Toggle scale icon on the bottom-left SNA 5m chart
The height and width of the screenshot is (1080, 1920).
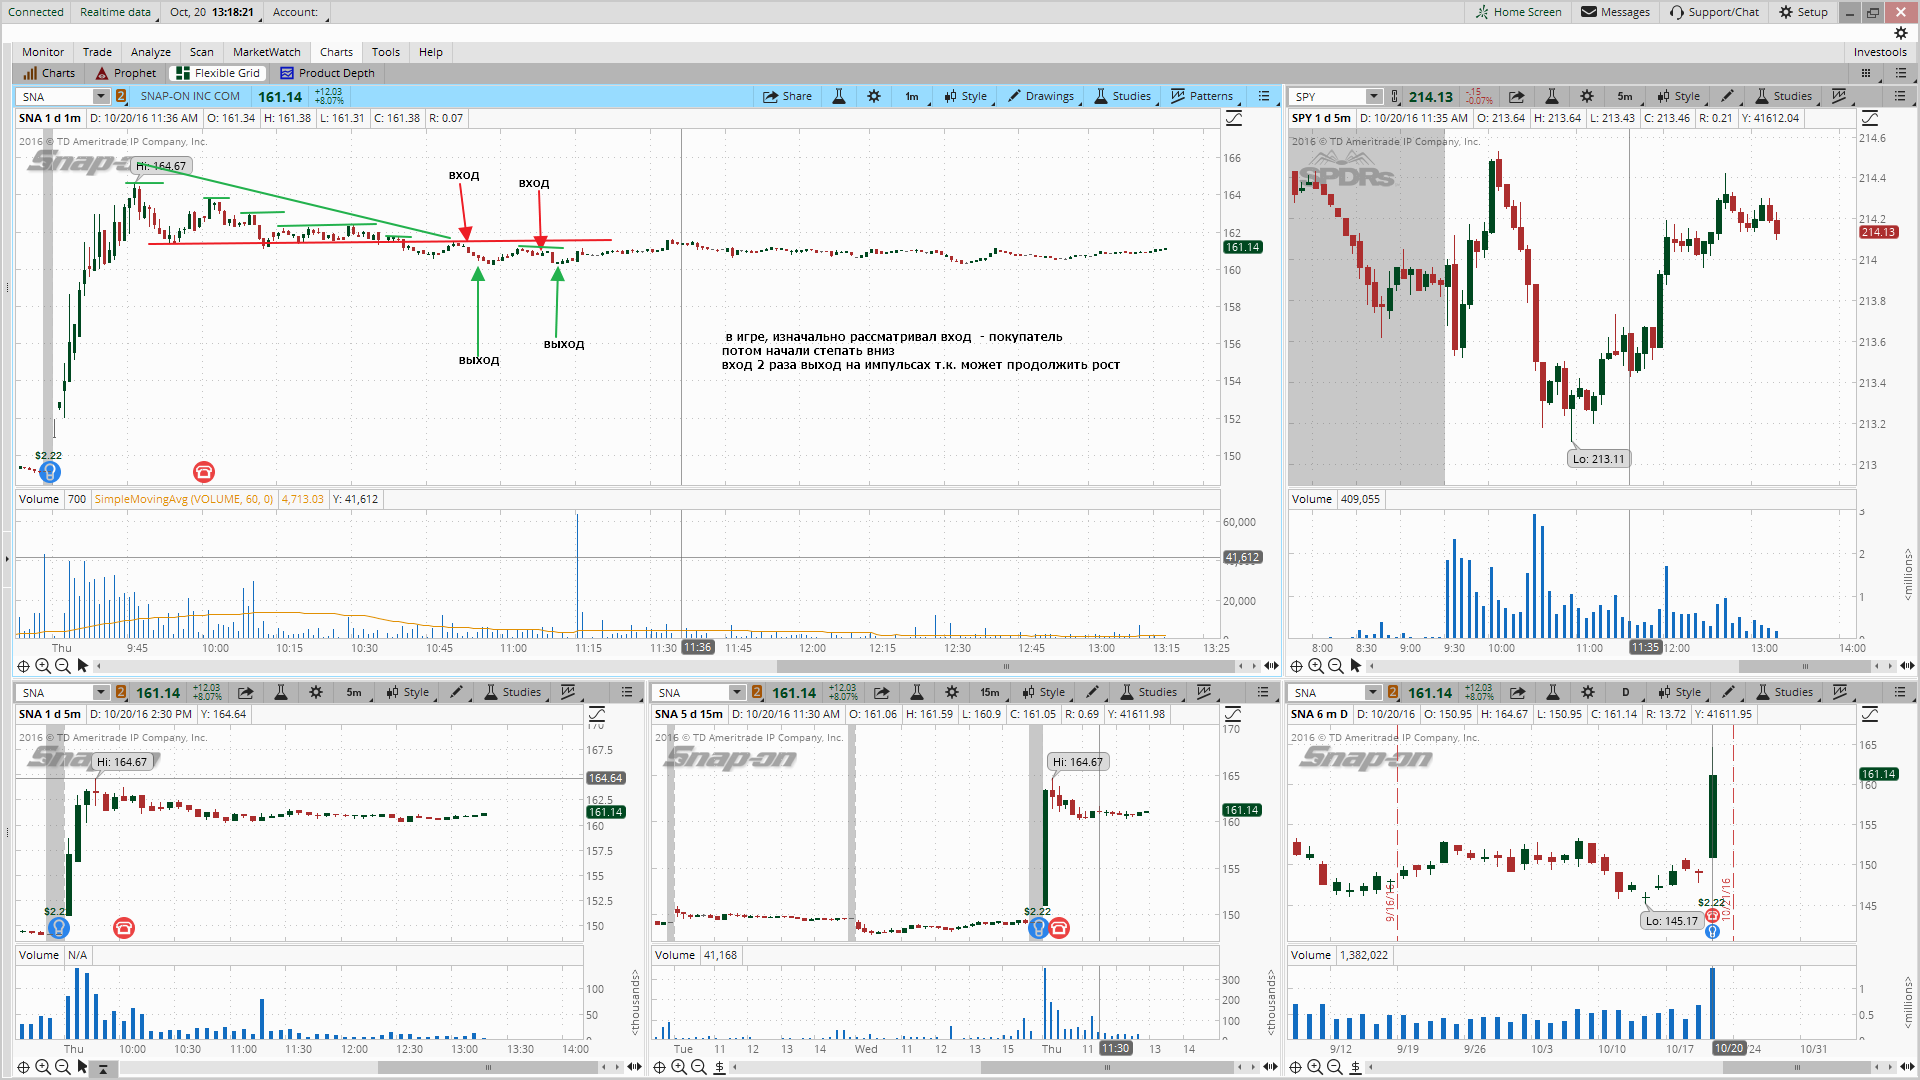[x=597, y=714]
